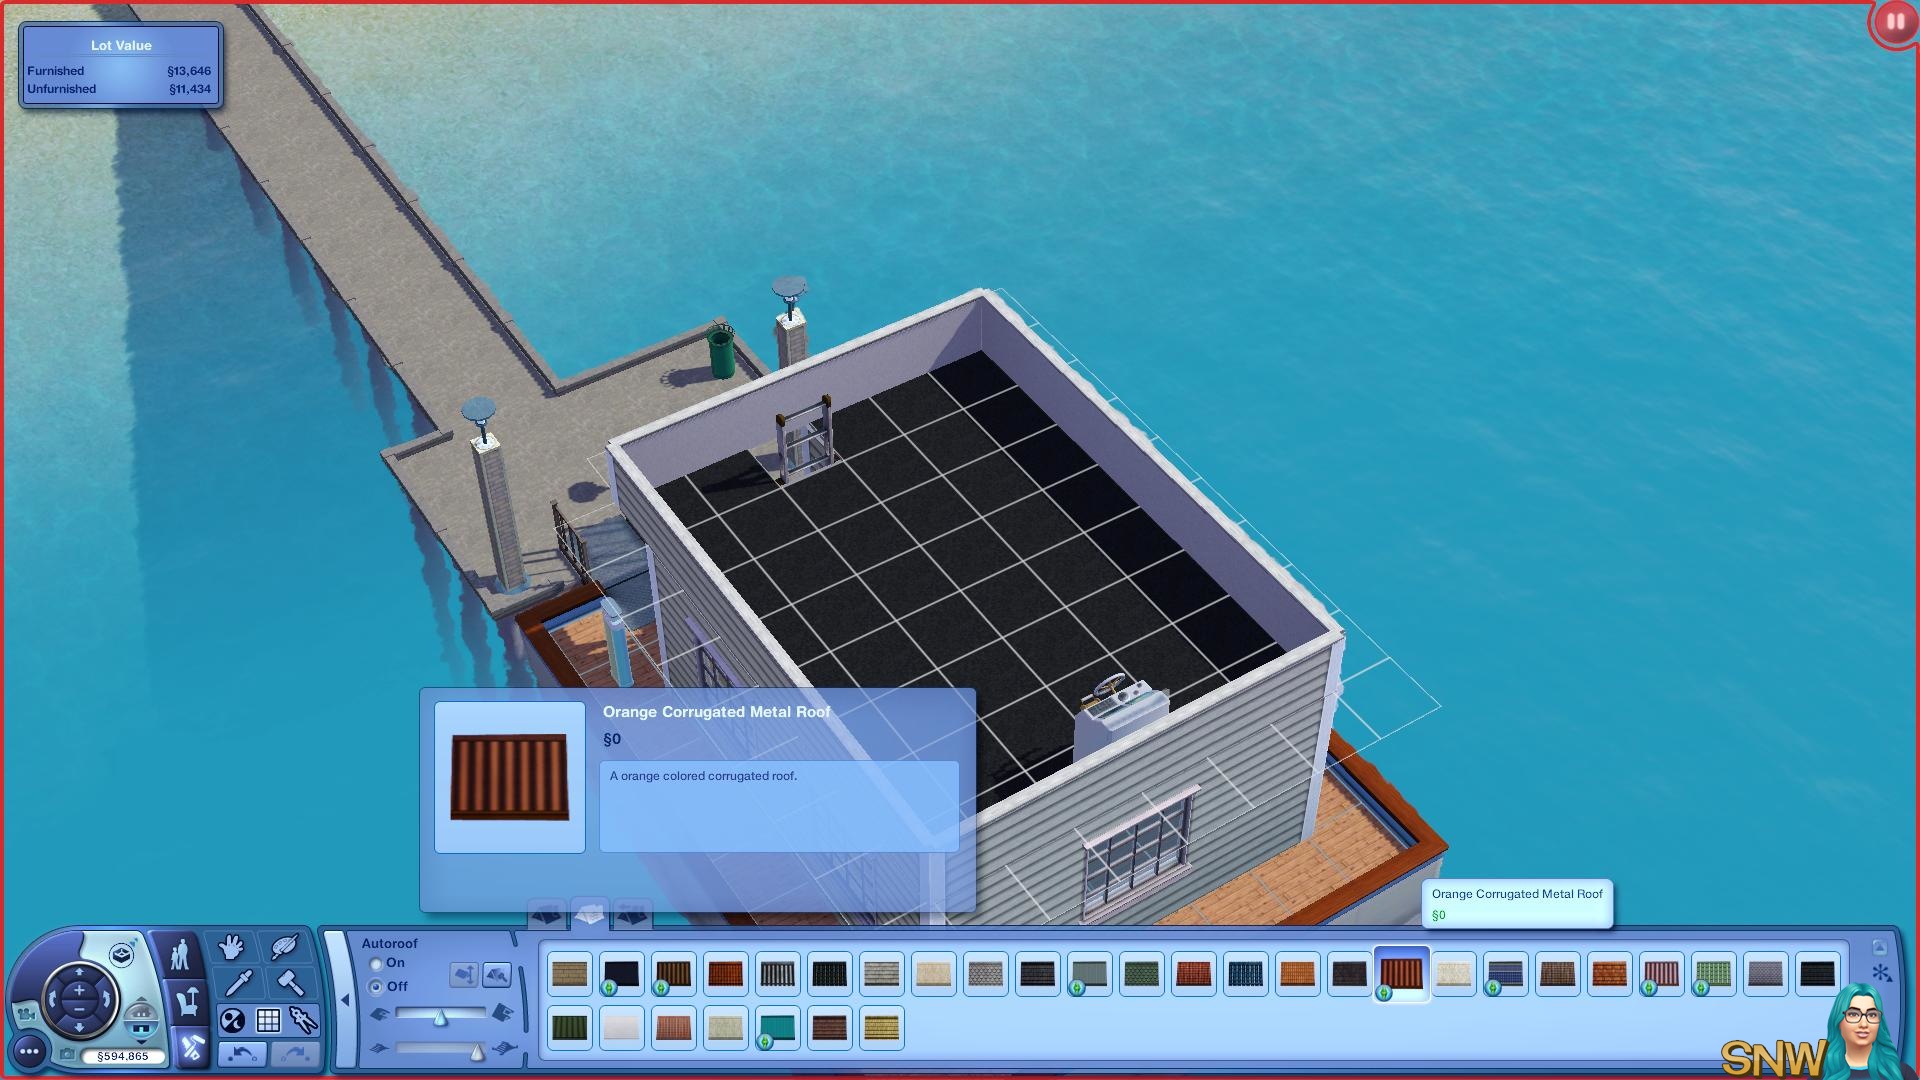Select the blue striped roof thumbnail
The width and height of the screenshot is (1920, 1080).
1506,974
